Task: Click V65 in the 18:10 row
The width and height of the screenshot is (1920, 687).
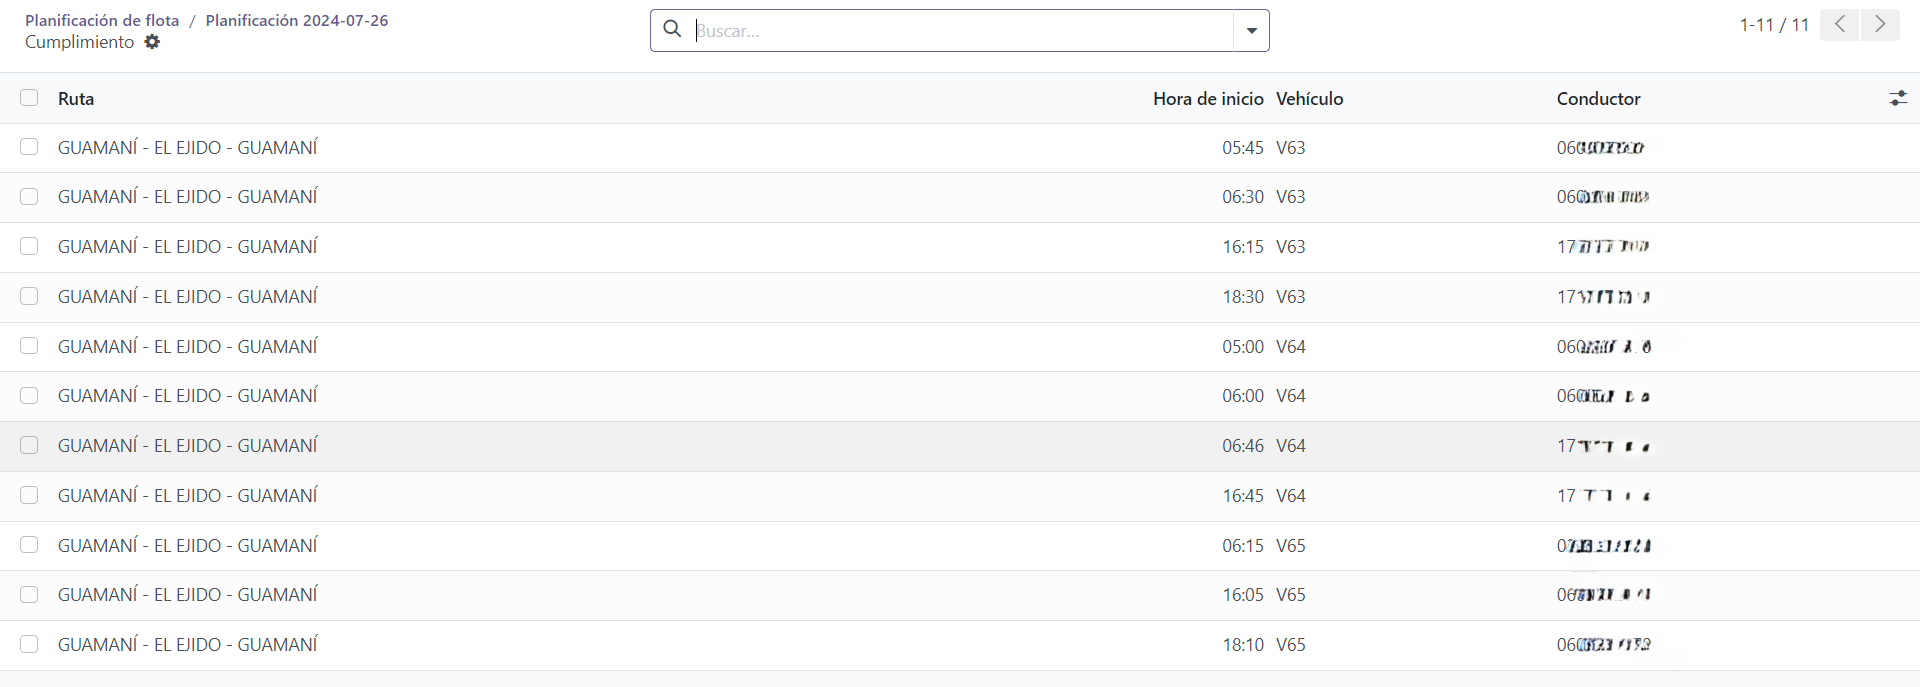Action: [1290, 644]
